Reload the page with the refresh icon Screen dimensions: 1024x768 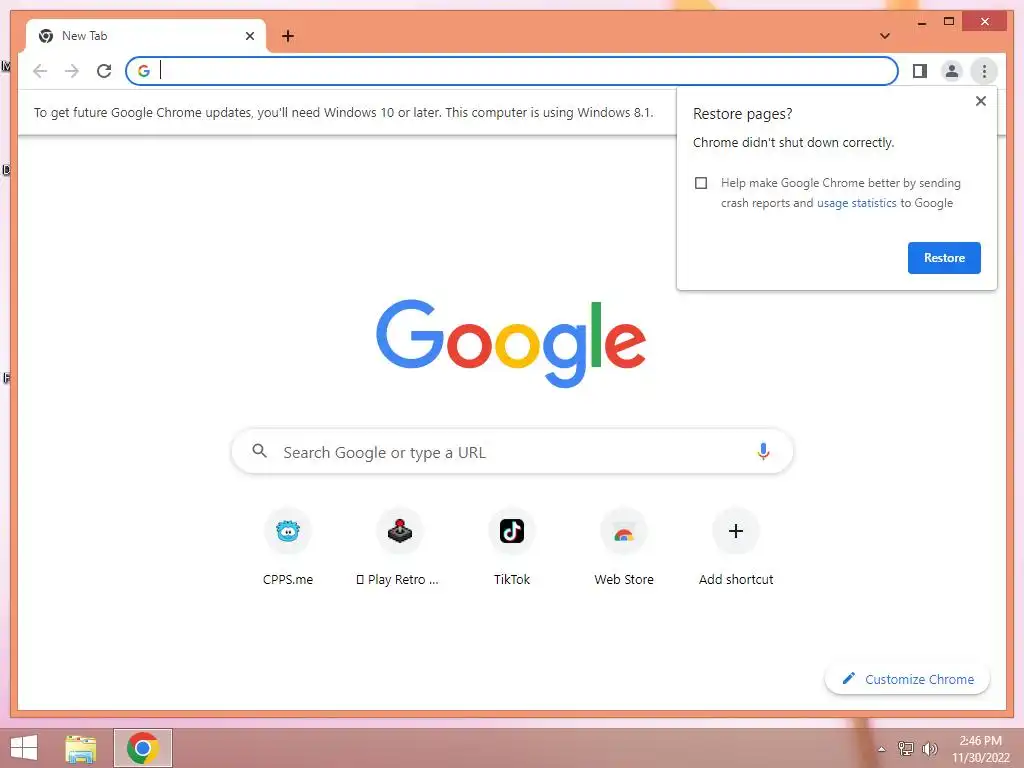(x=104, y=71)
